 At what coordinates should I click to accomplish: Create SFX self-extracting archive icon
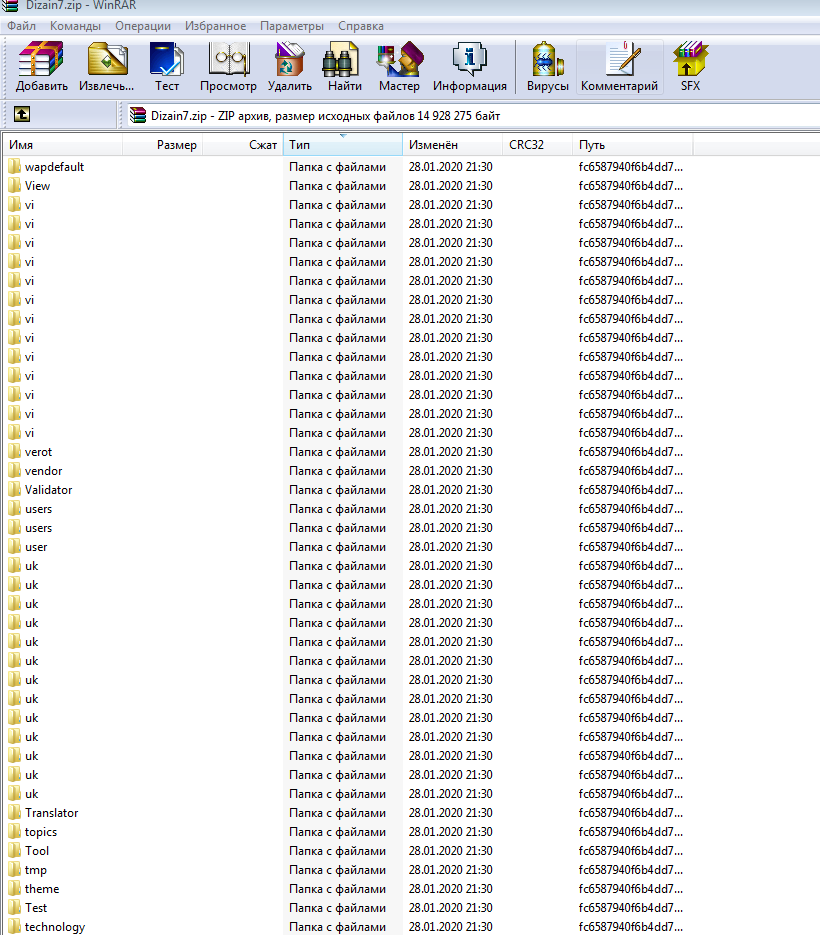[690, 67]
